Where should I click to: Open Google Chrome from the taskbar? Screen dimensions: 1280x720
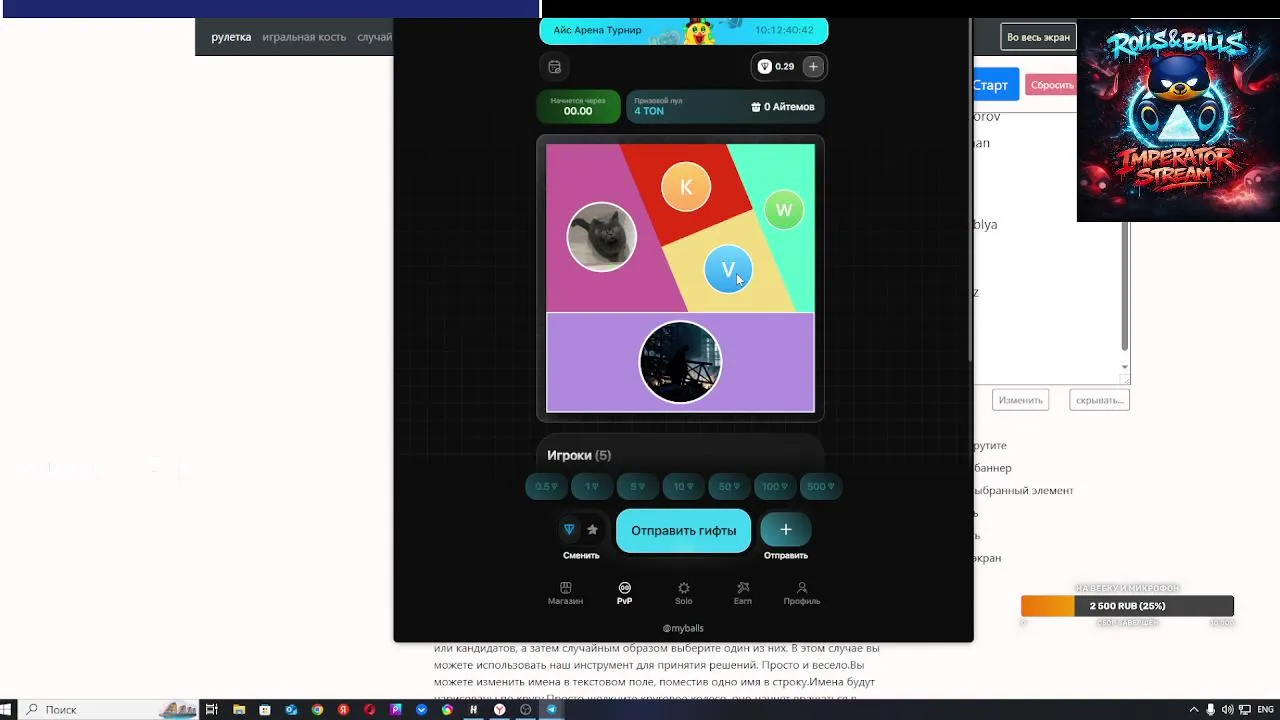coord(317,710)
